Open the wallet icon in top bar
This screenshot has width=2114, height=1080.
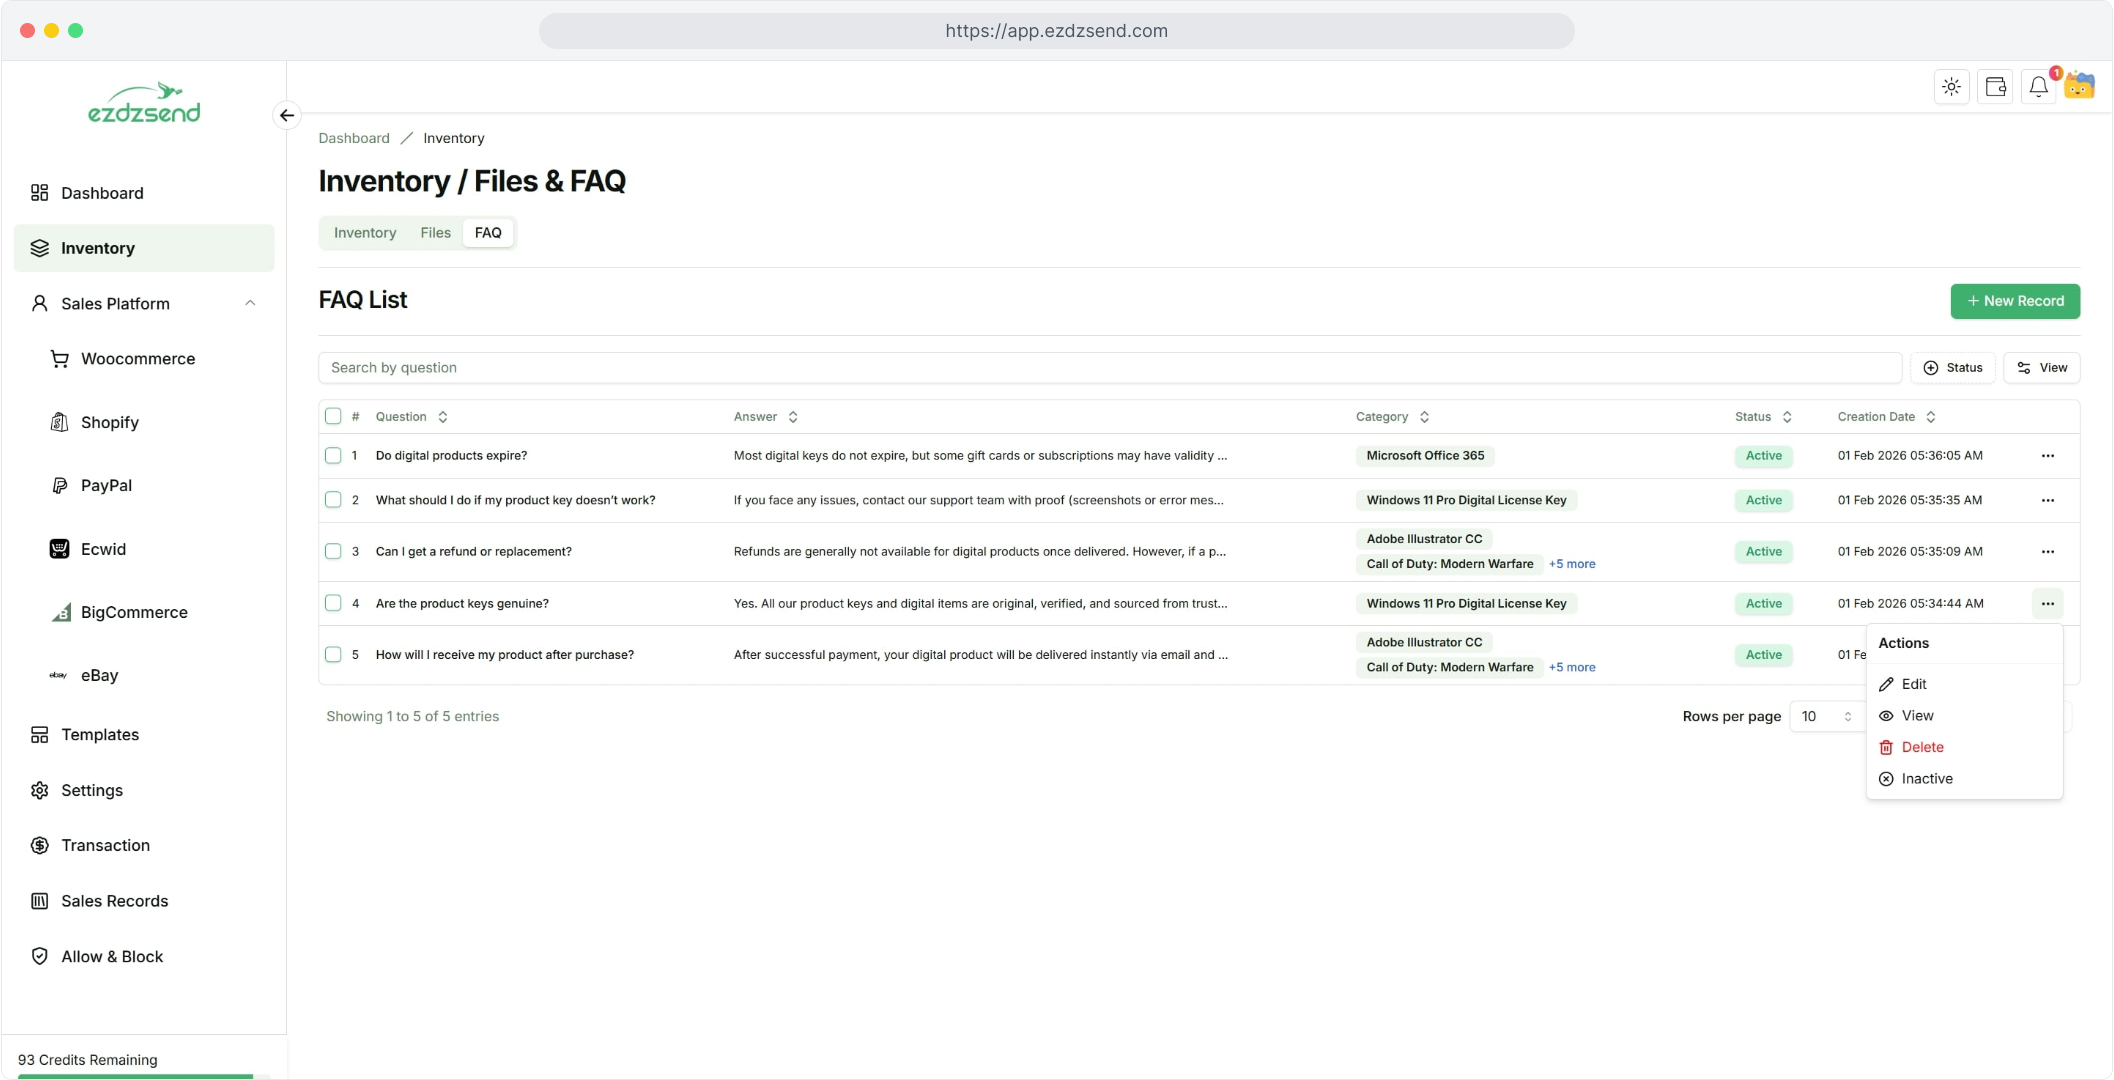[x=1995, y=87]
